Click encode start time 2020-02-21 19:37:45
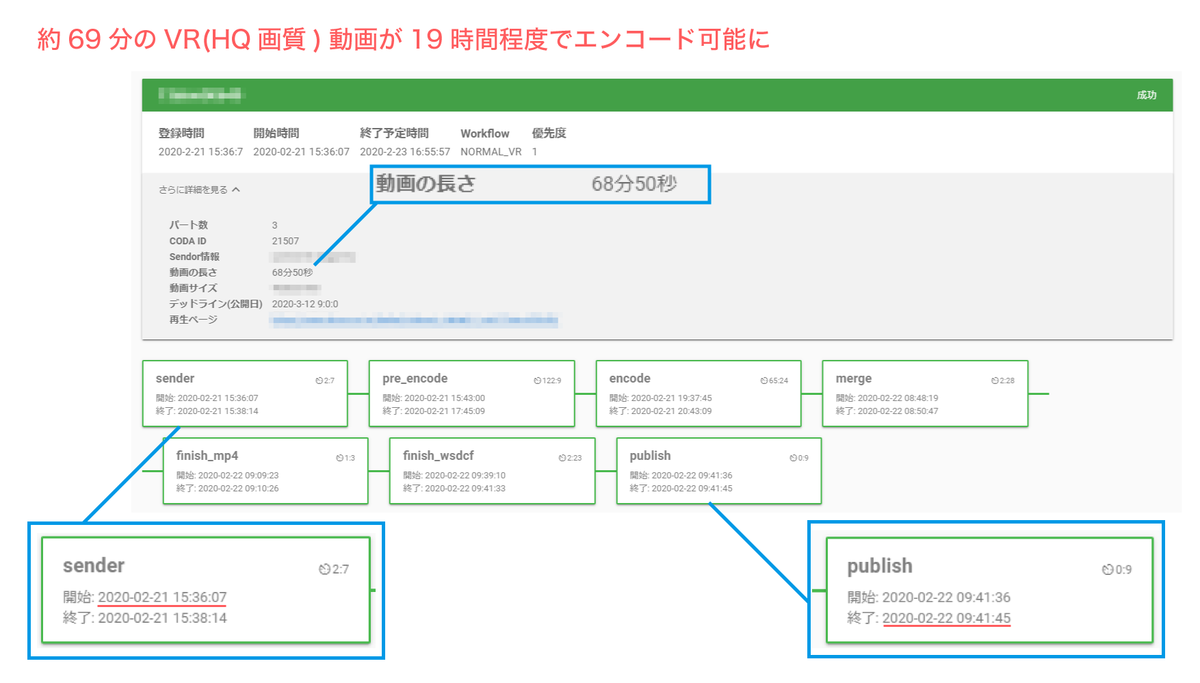This screenshot has height=683, width=1200. point(670,398)
